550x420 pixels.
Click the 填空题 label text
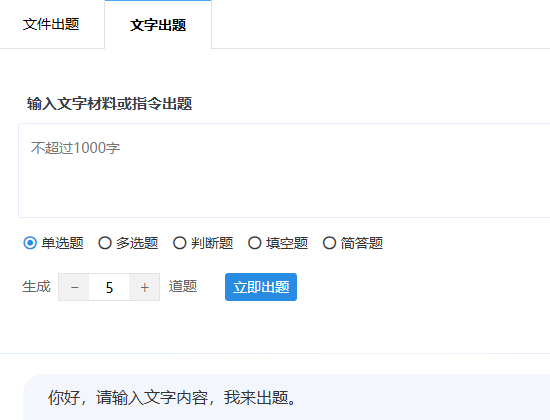pyautogui.click(x=287, y=243)
